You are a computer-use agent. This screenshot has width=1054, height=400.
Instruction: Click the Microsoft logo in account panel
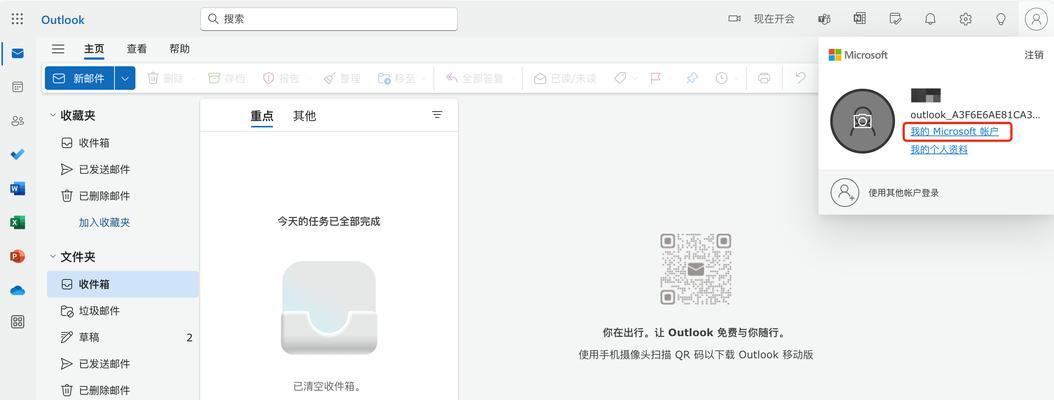(858, 55)
